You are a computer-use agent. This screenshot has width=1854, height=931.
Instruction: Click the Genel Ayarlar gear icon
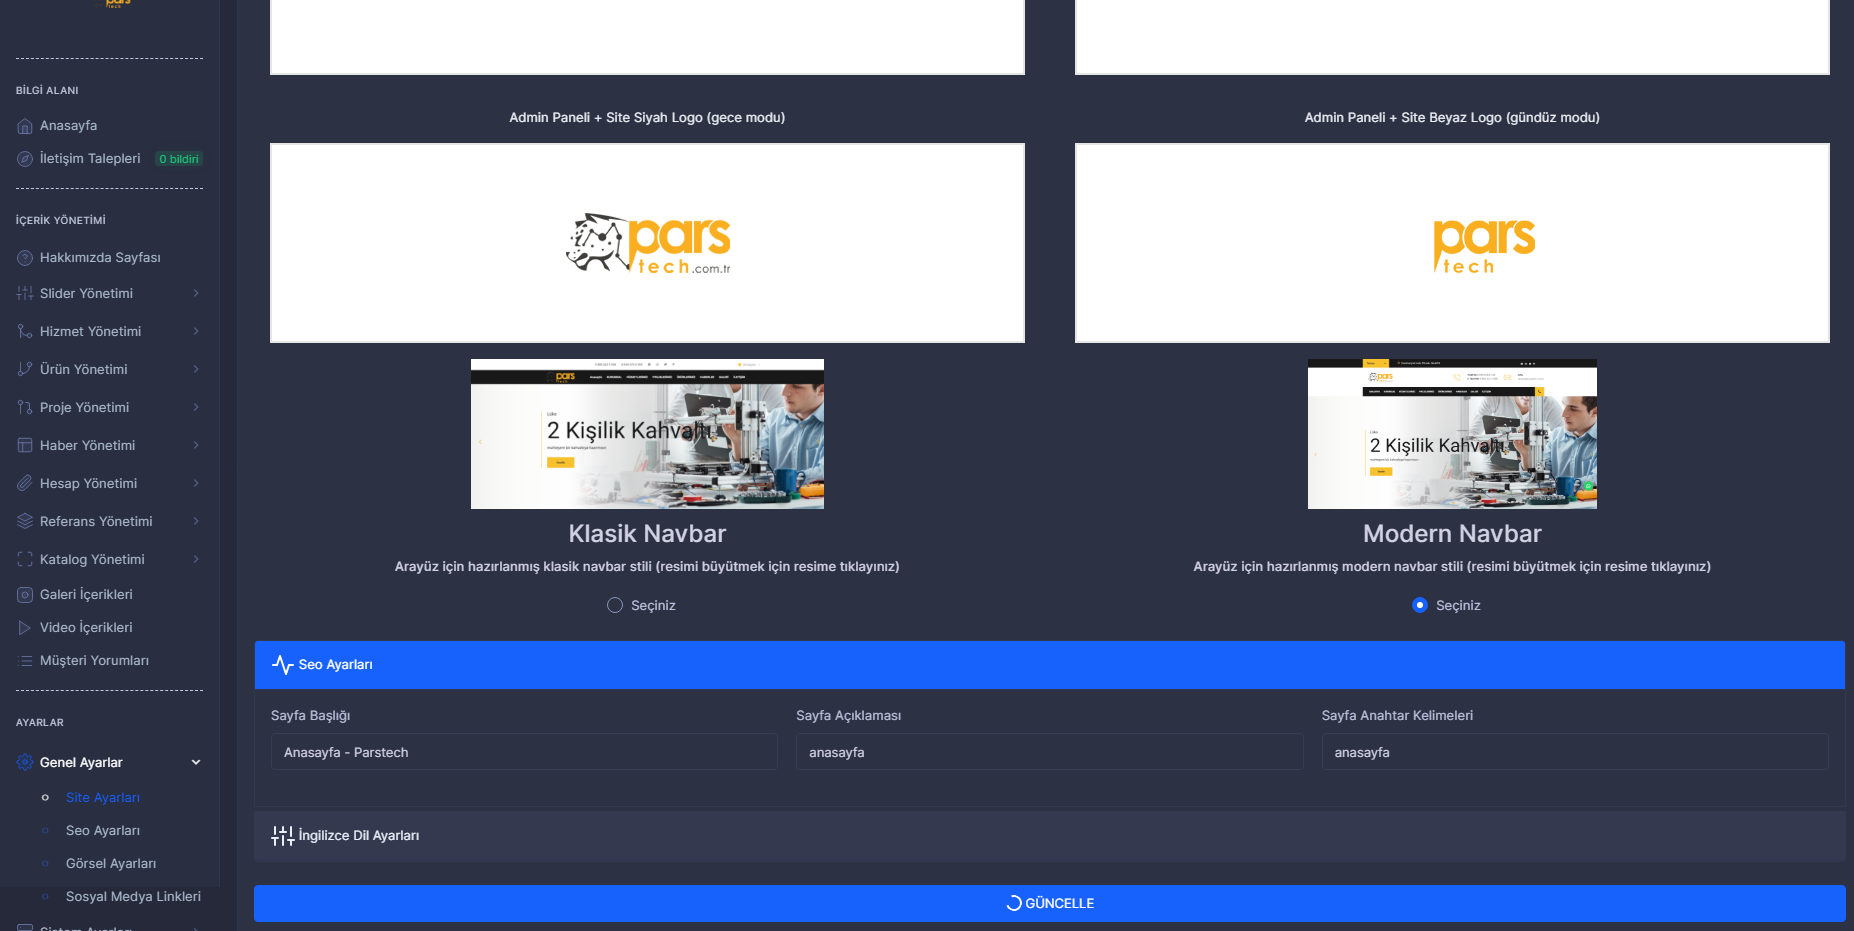[x=25, y=763]
